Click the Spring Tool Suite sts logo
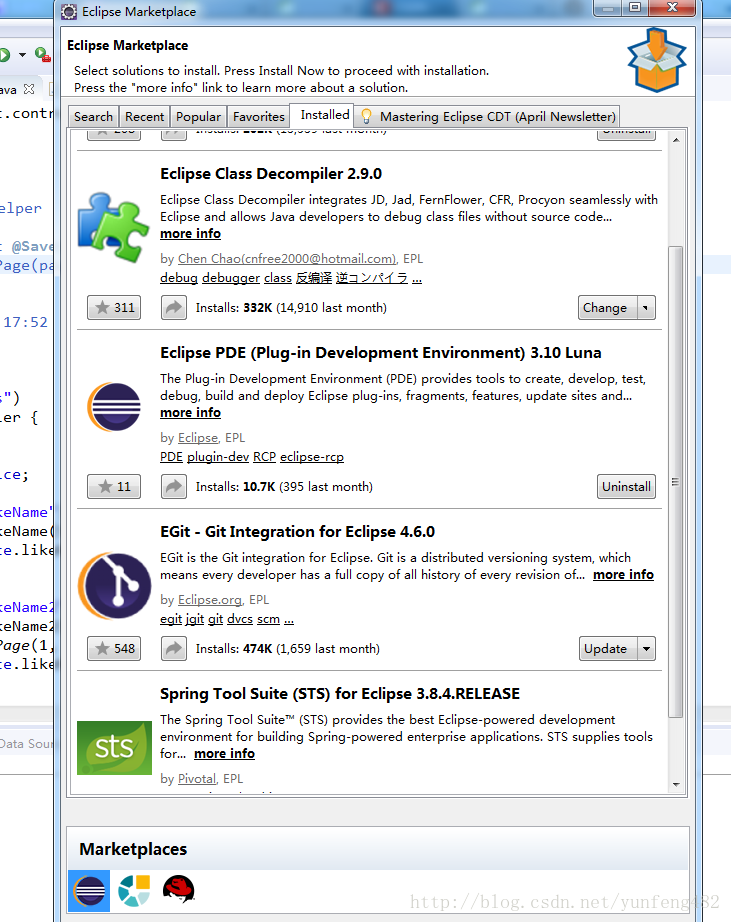This screenshot has width=731, height=922. click(x=114, y=747)
